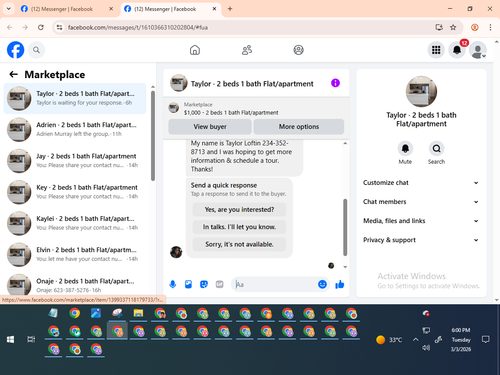This screenshot has height=375, width=500.
Task: Expand Customize chat section
Action: coord(421,183)
